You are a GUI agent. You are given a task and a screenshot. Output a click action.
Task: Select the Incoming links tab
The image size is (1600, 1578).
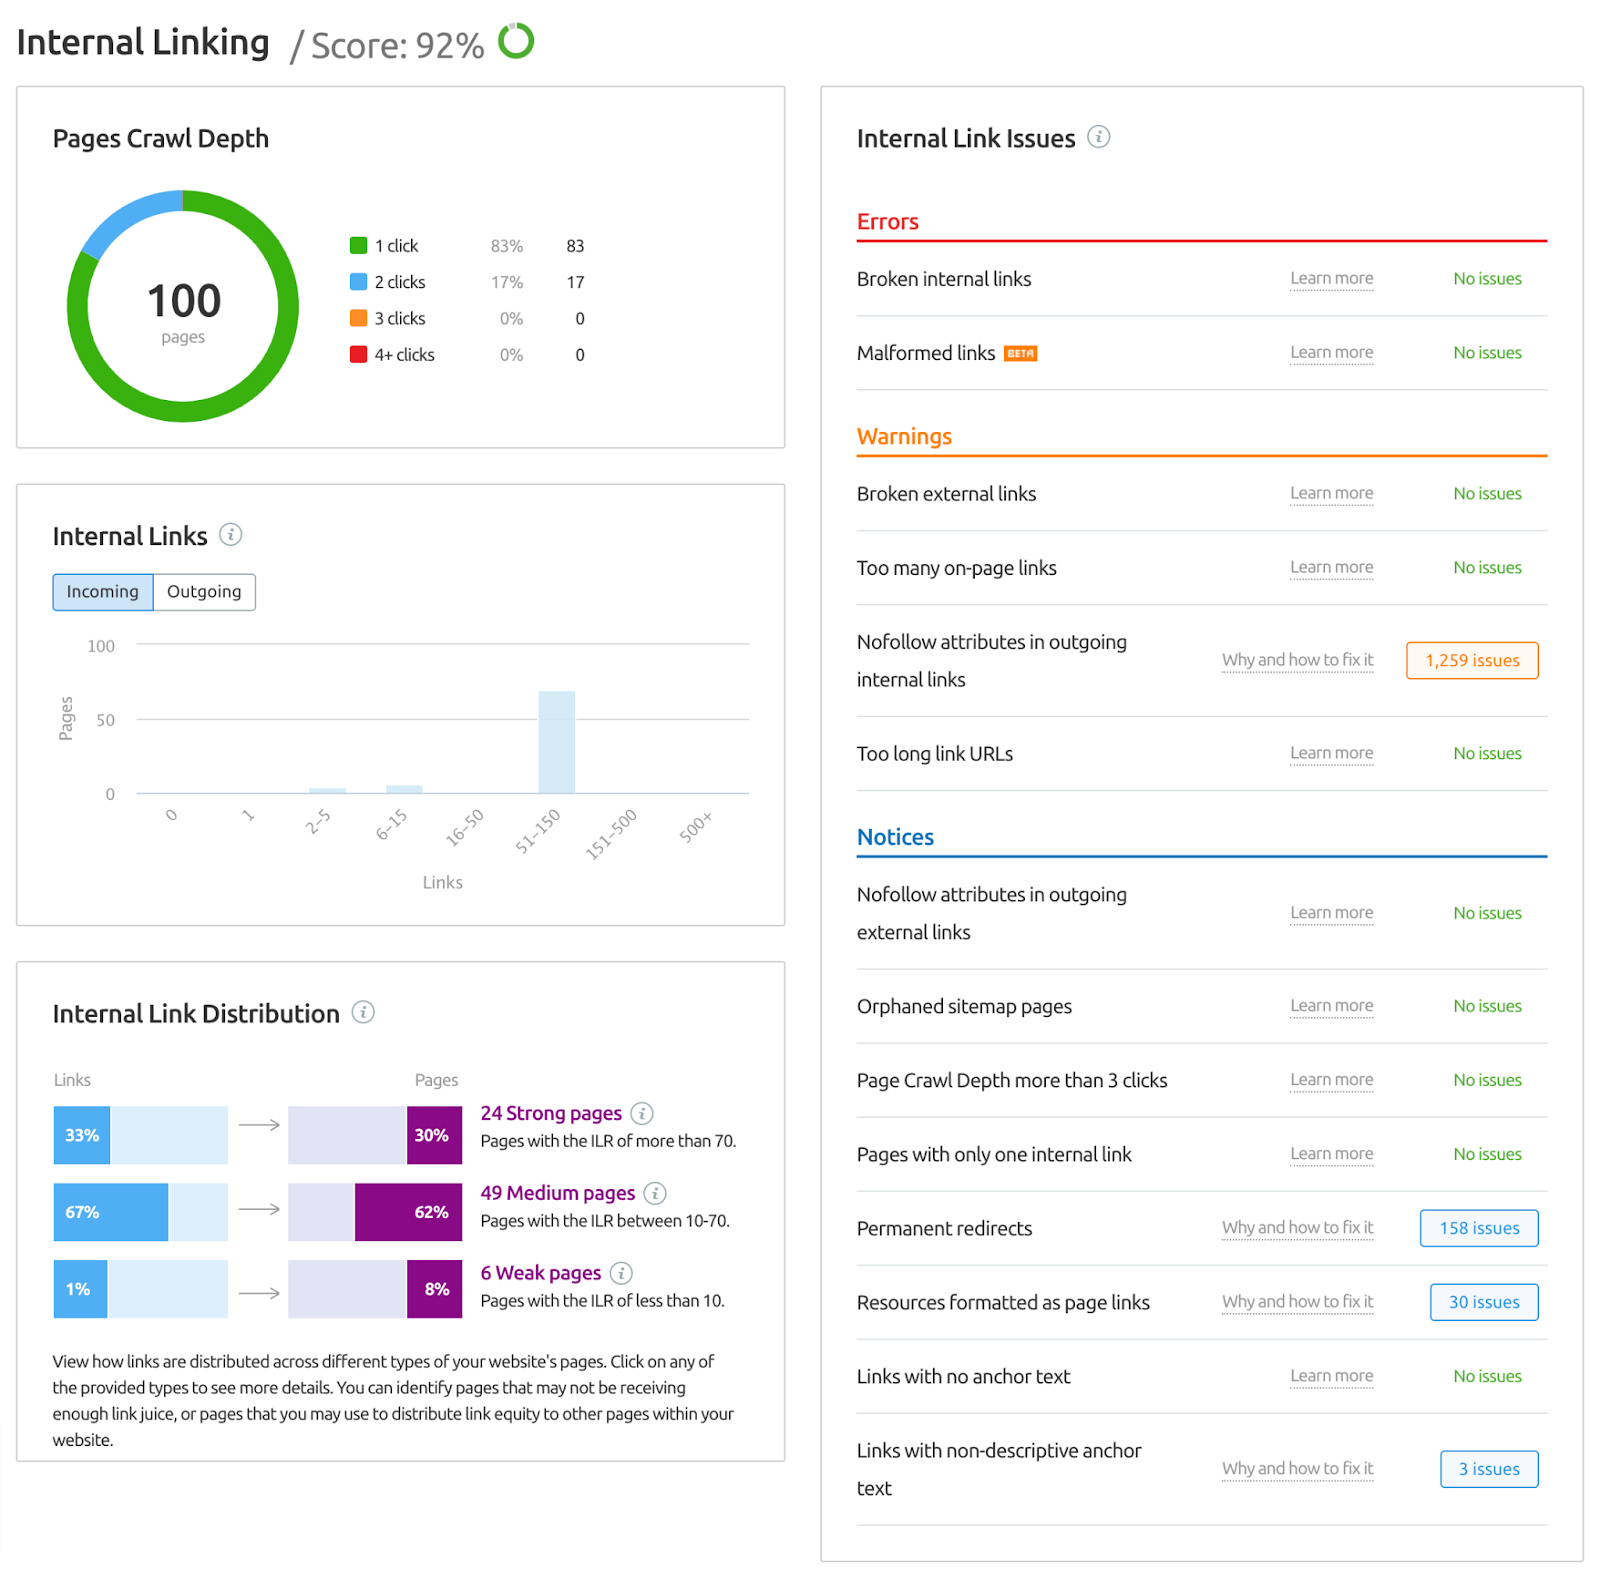pyautogui.click(x=103, y=592)
